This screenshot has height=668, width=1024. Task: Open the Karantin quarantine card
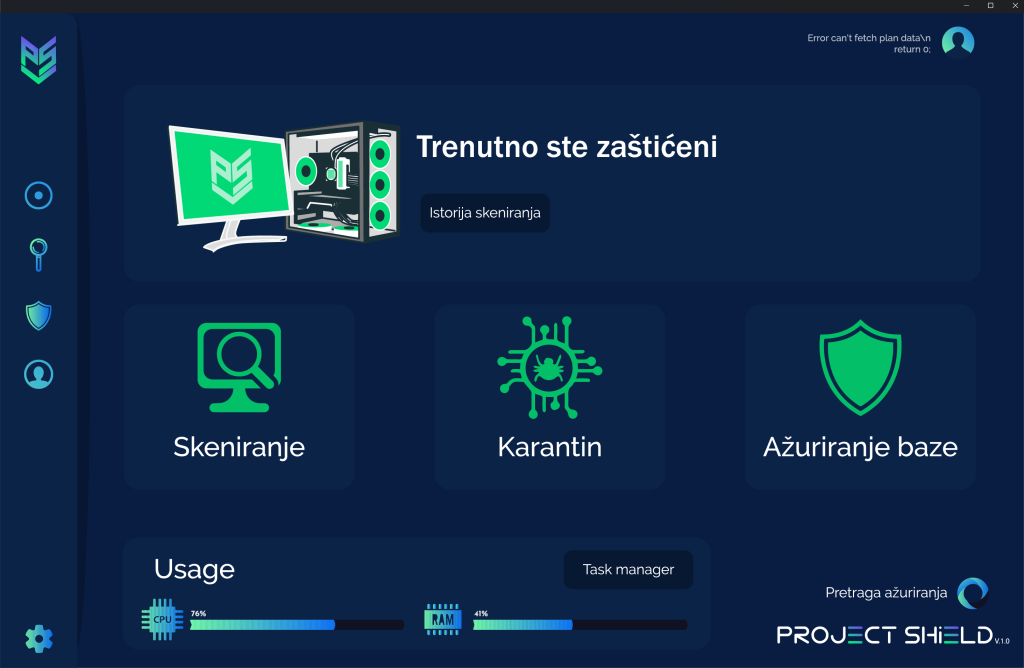click(549, 397)
